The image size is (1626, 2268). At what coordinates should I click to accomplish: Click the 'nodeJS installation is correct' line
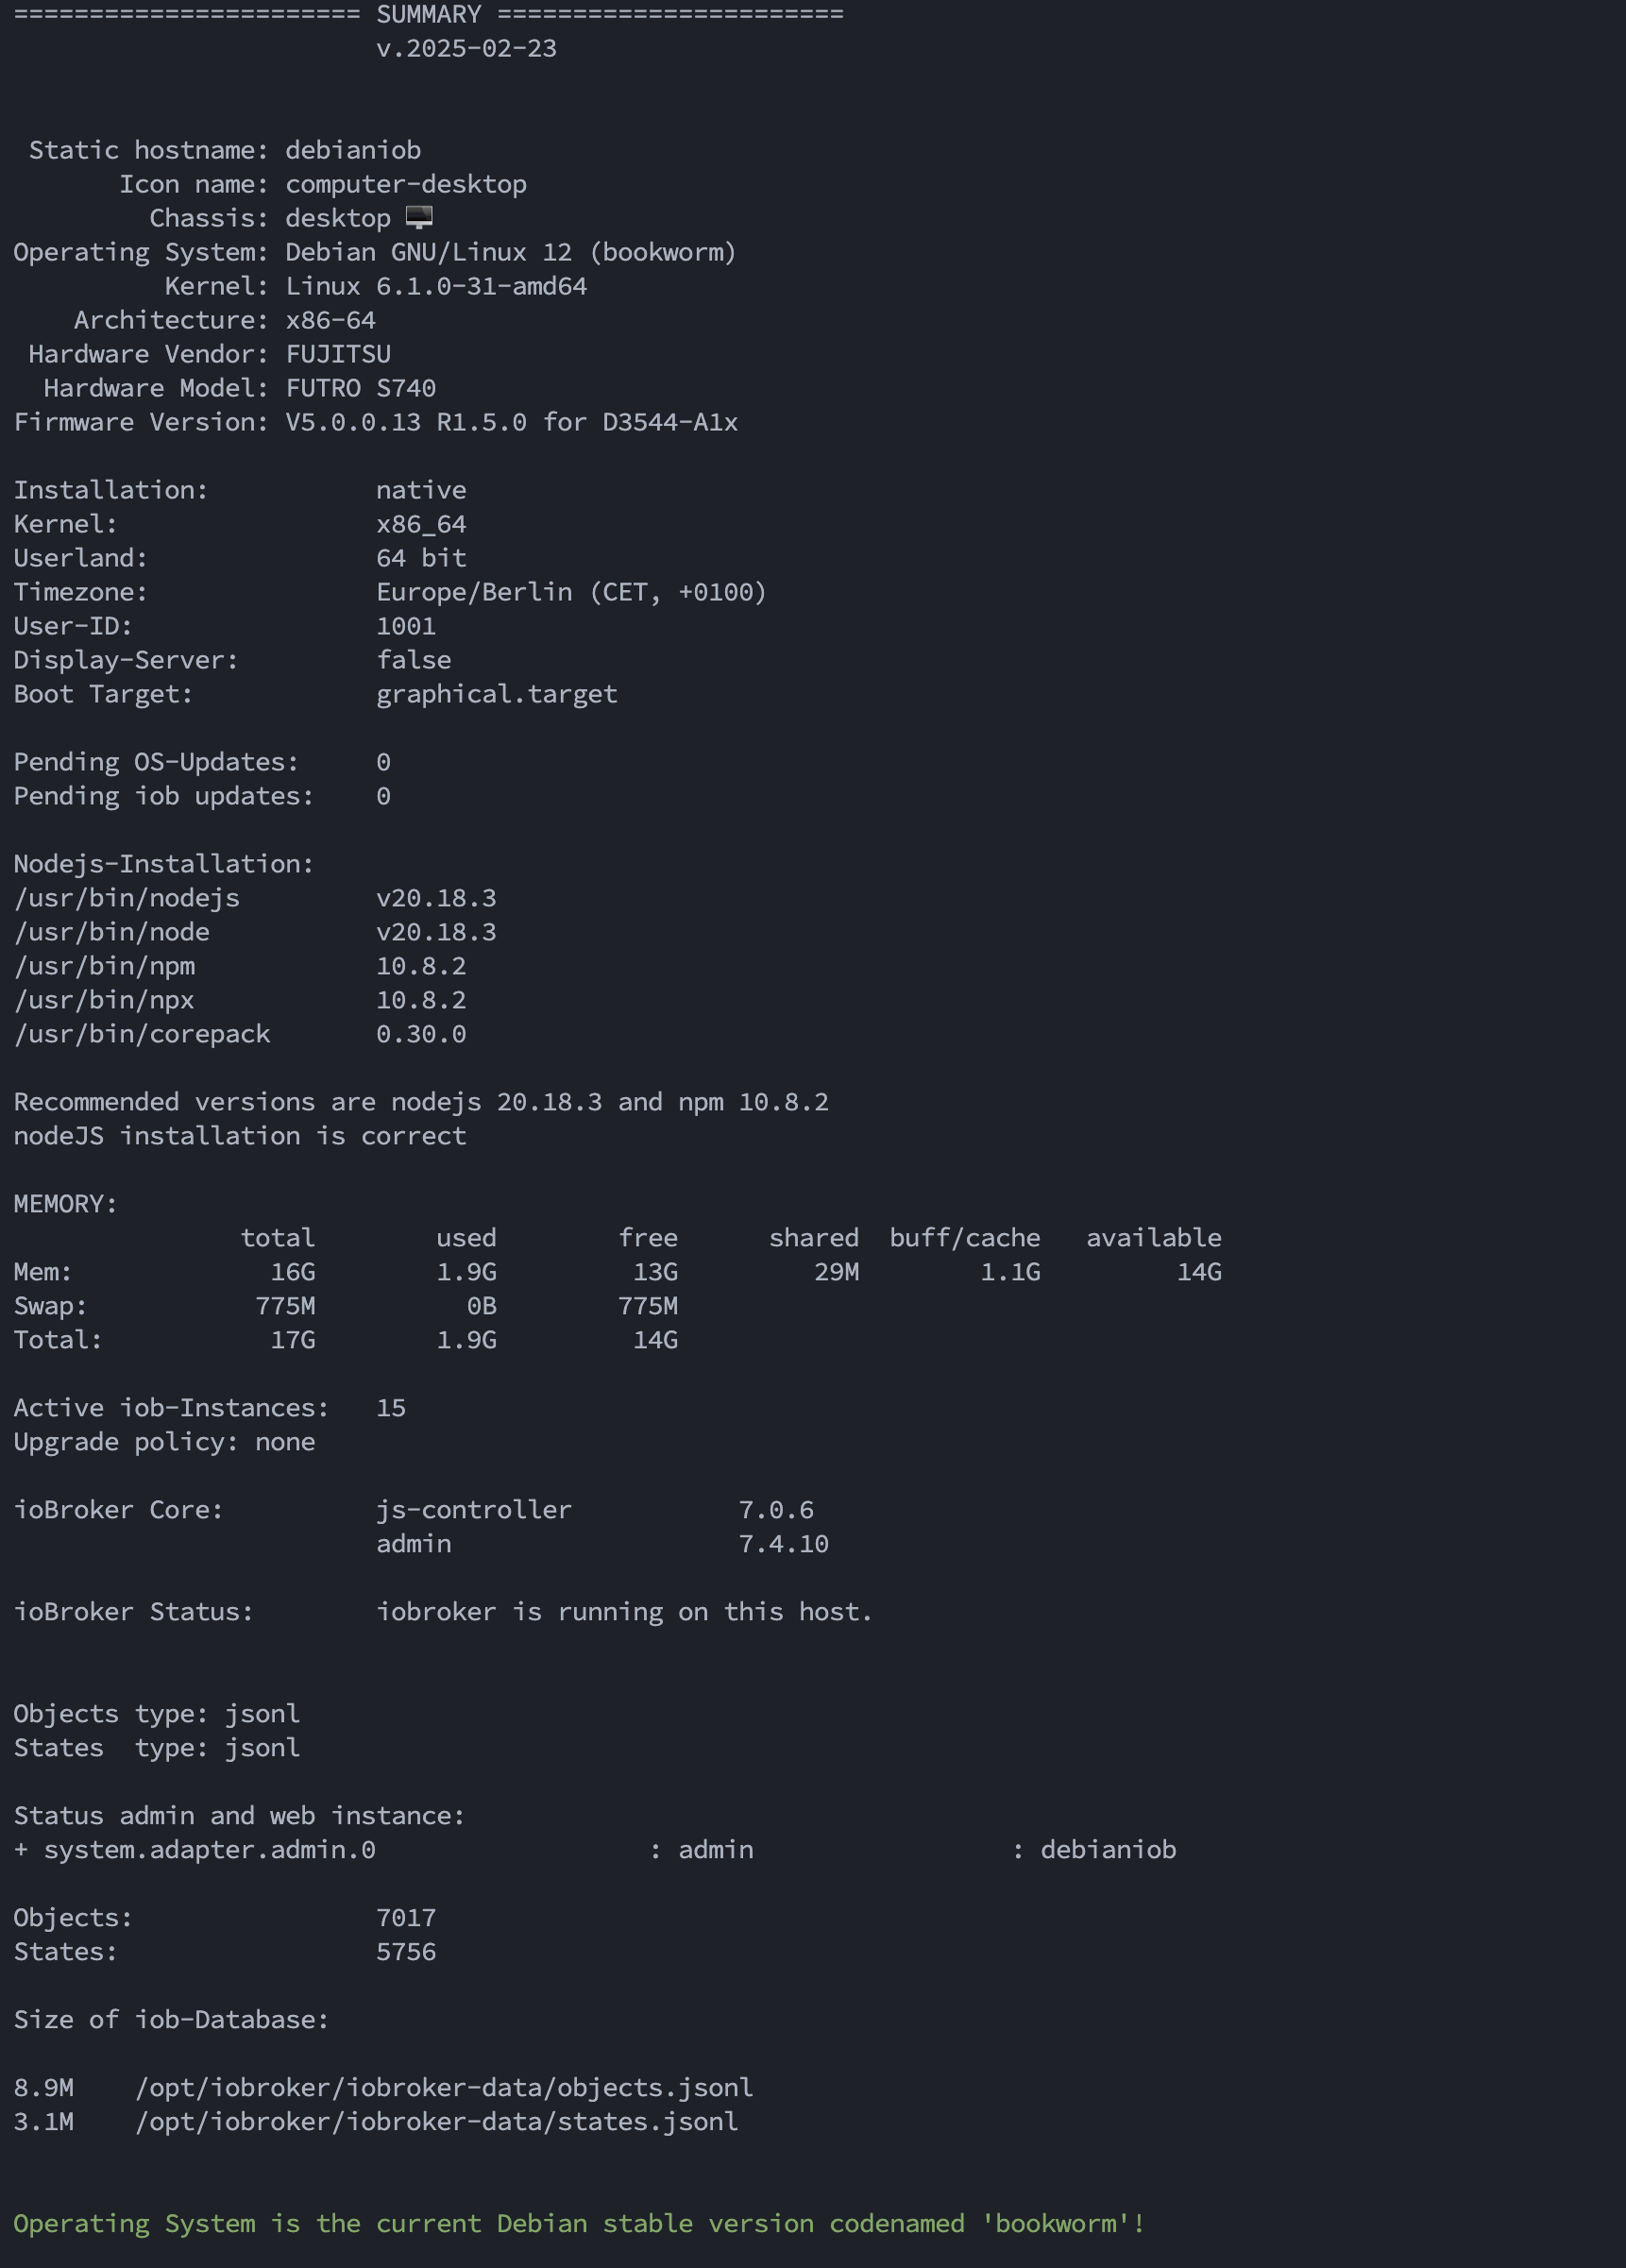(240, 1136)
